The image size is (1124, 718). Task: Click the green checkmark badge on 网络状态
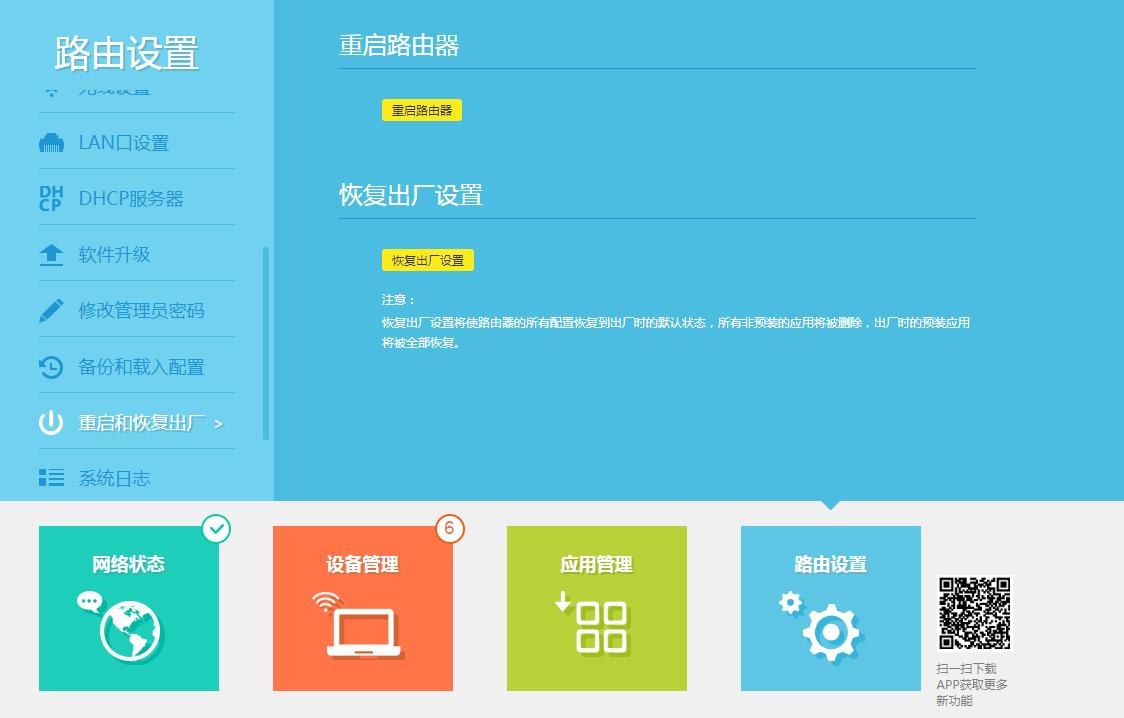(x=216, y=529)
